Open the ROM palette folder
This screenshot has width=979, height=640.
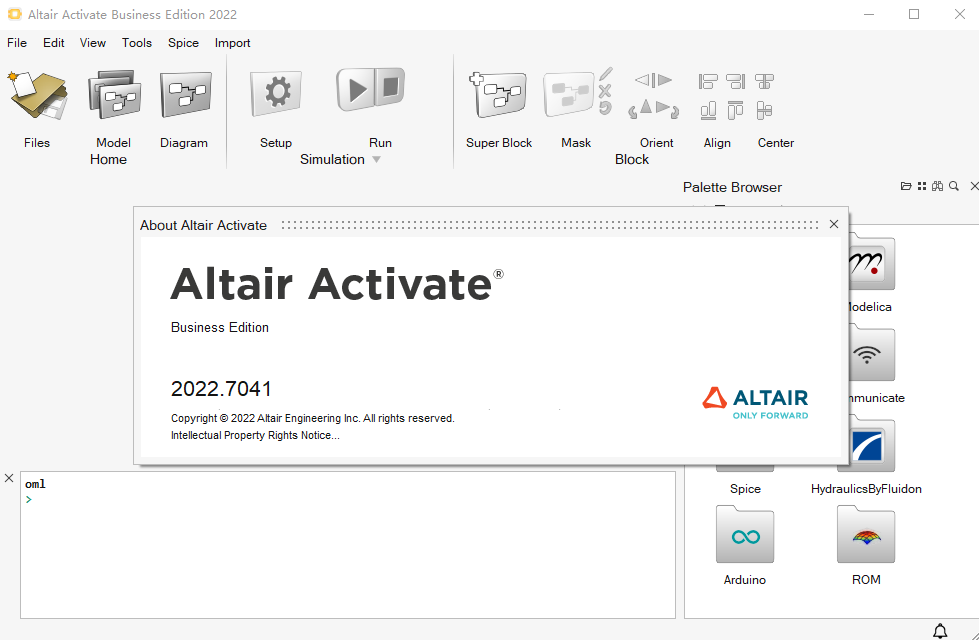[866, 535]
